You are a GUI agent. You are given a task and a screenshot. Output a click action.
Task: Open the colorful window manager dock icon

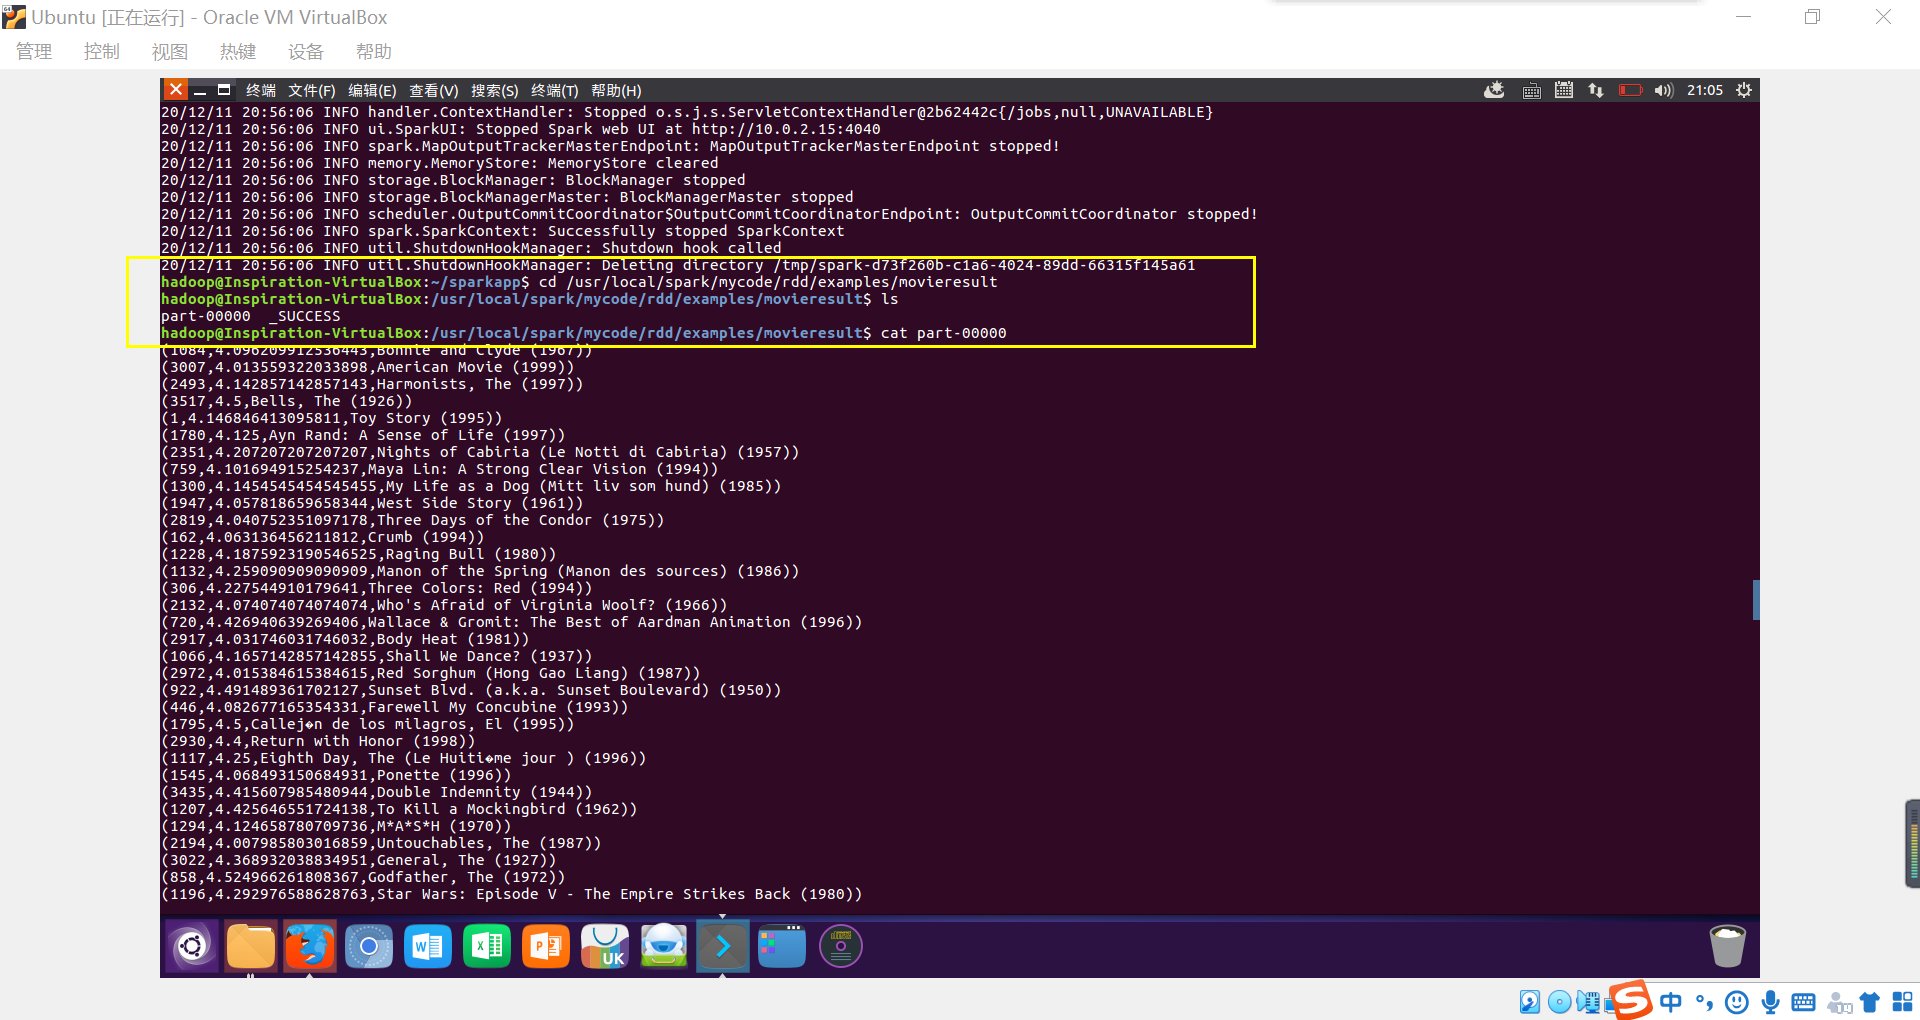click(782, 946)
